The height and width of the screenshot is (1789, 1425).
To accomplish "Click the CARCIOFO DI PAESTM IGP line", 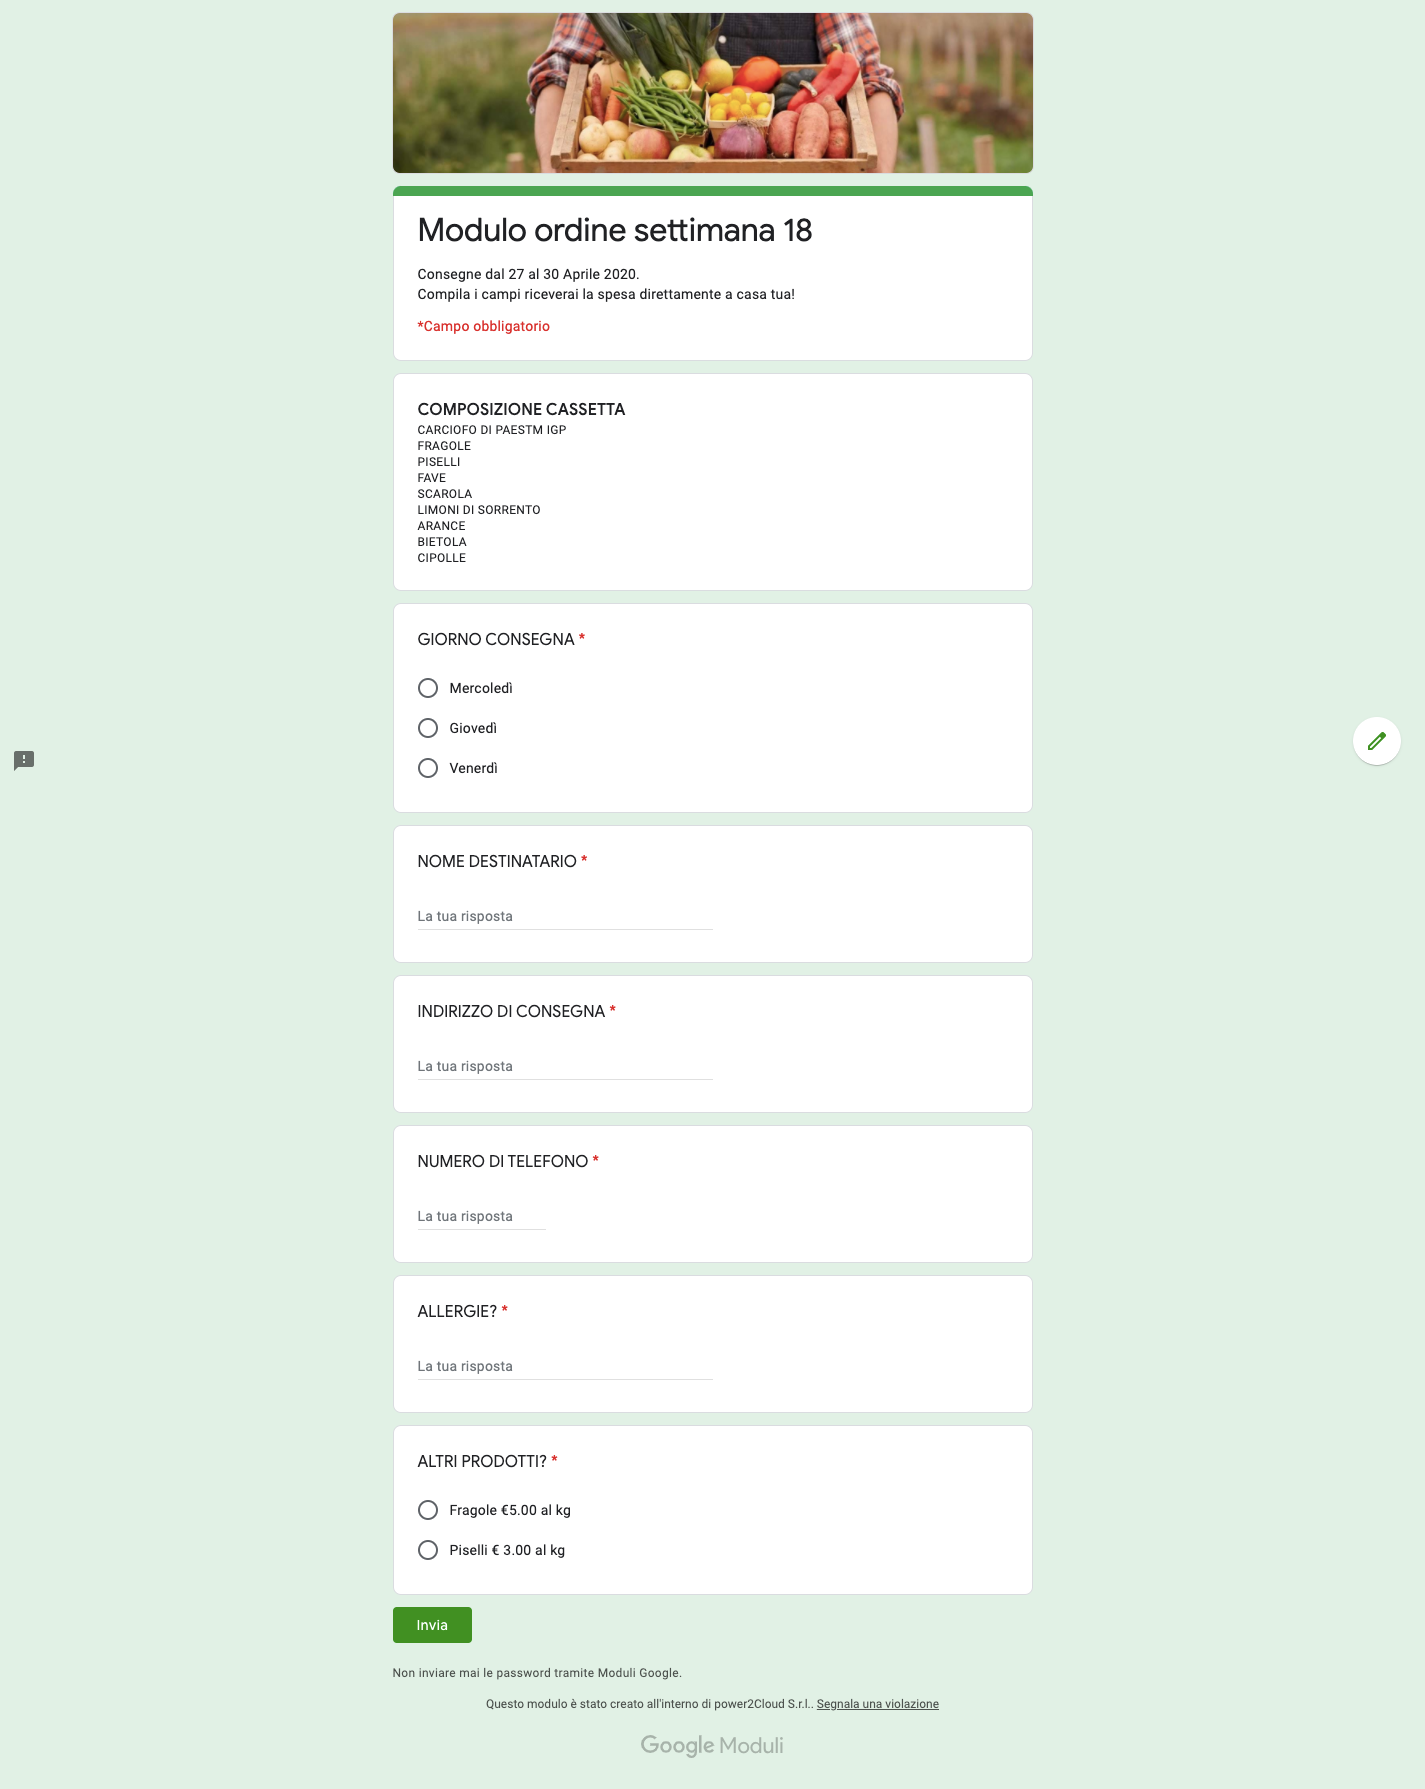I will tap(492, 430).
